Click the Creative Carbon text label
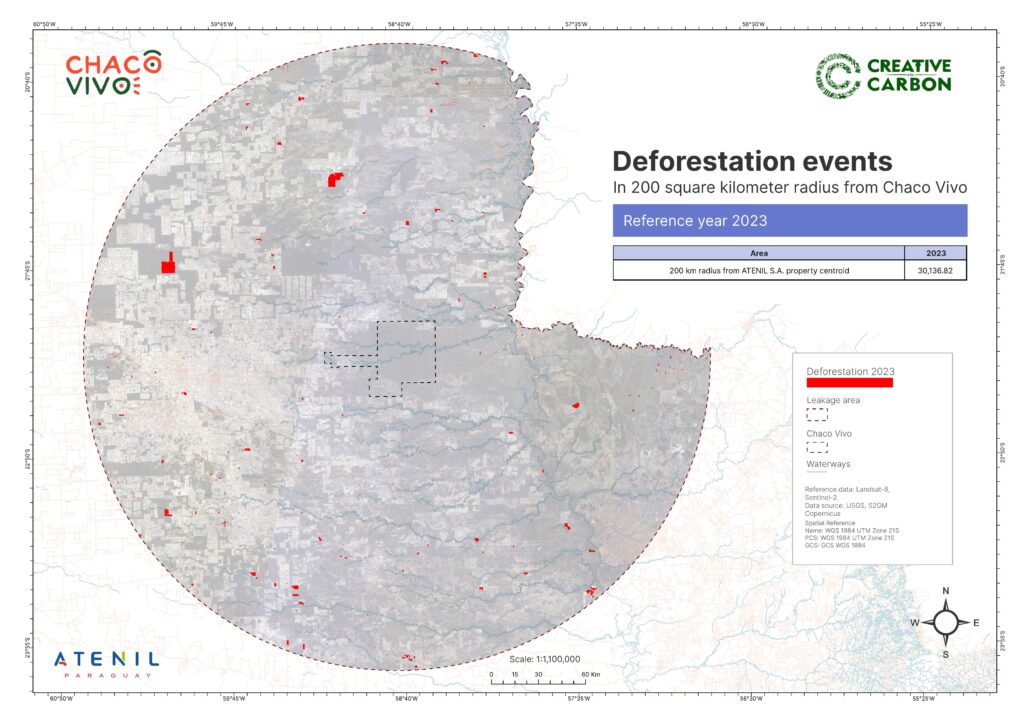 click(908, 75)
